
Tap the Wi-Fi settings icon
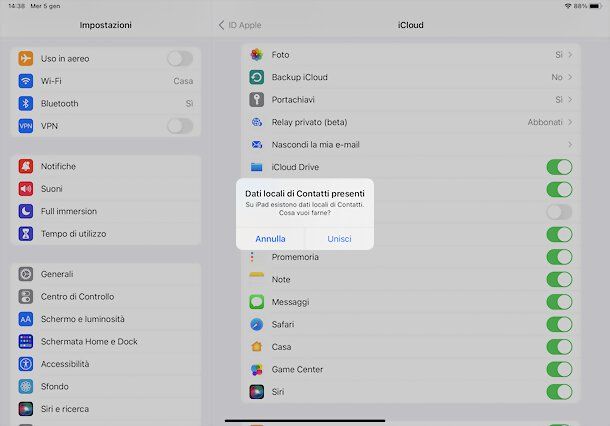point(25,81)
